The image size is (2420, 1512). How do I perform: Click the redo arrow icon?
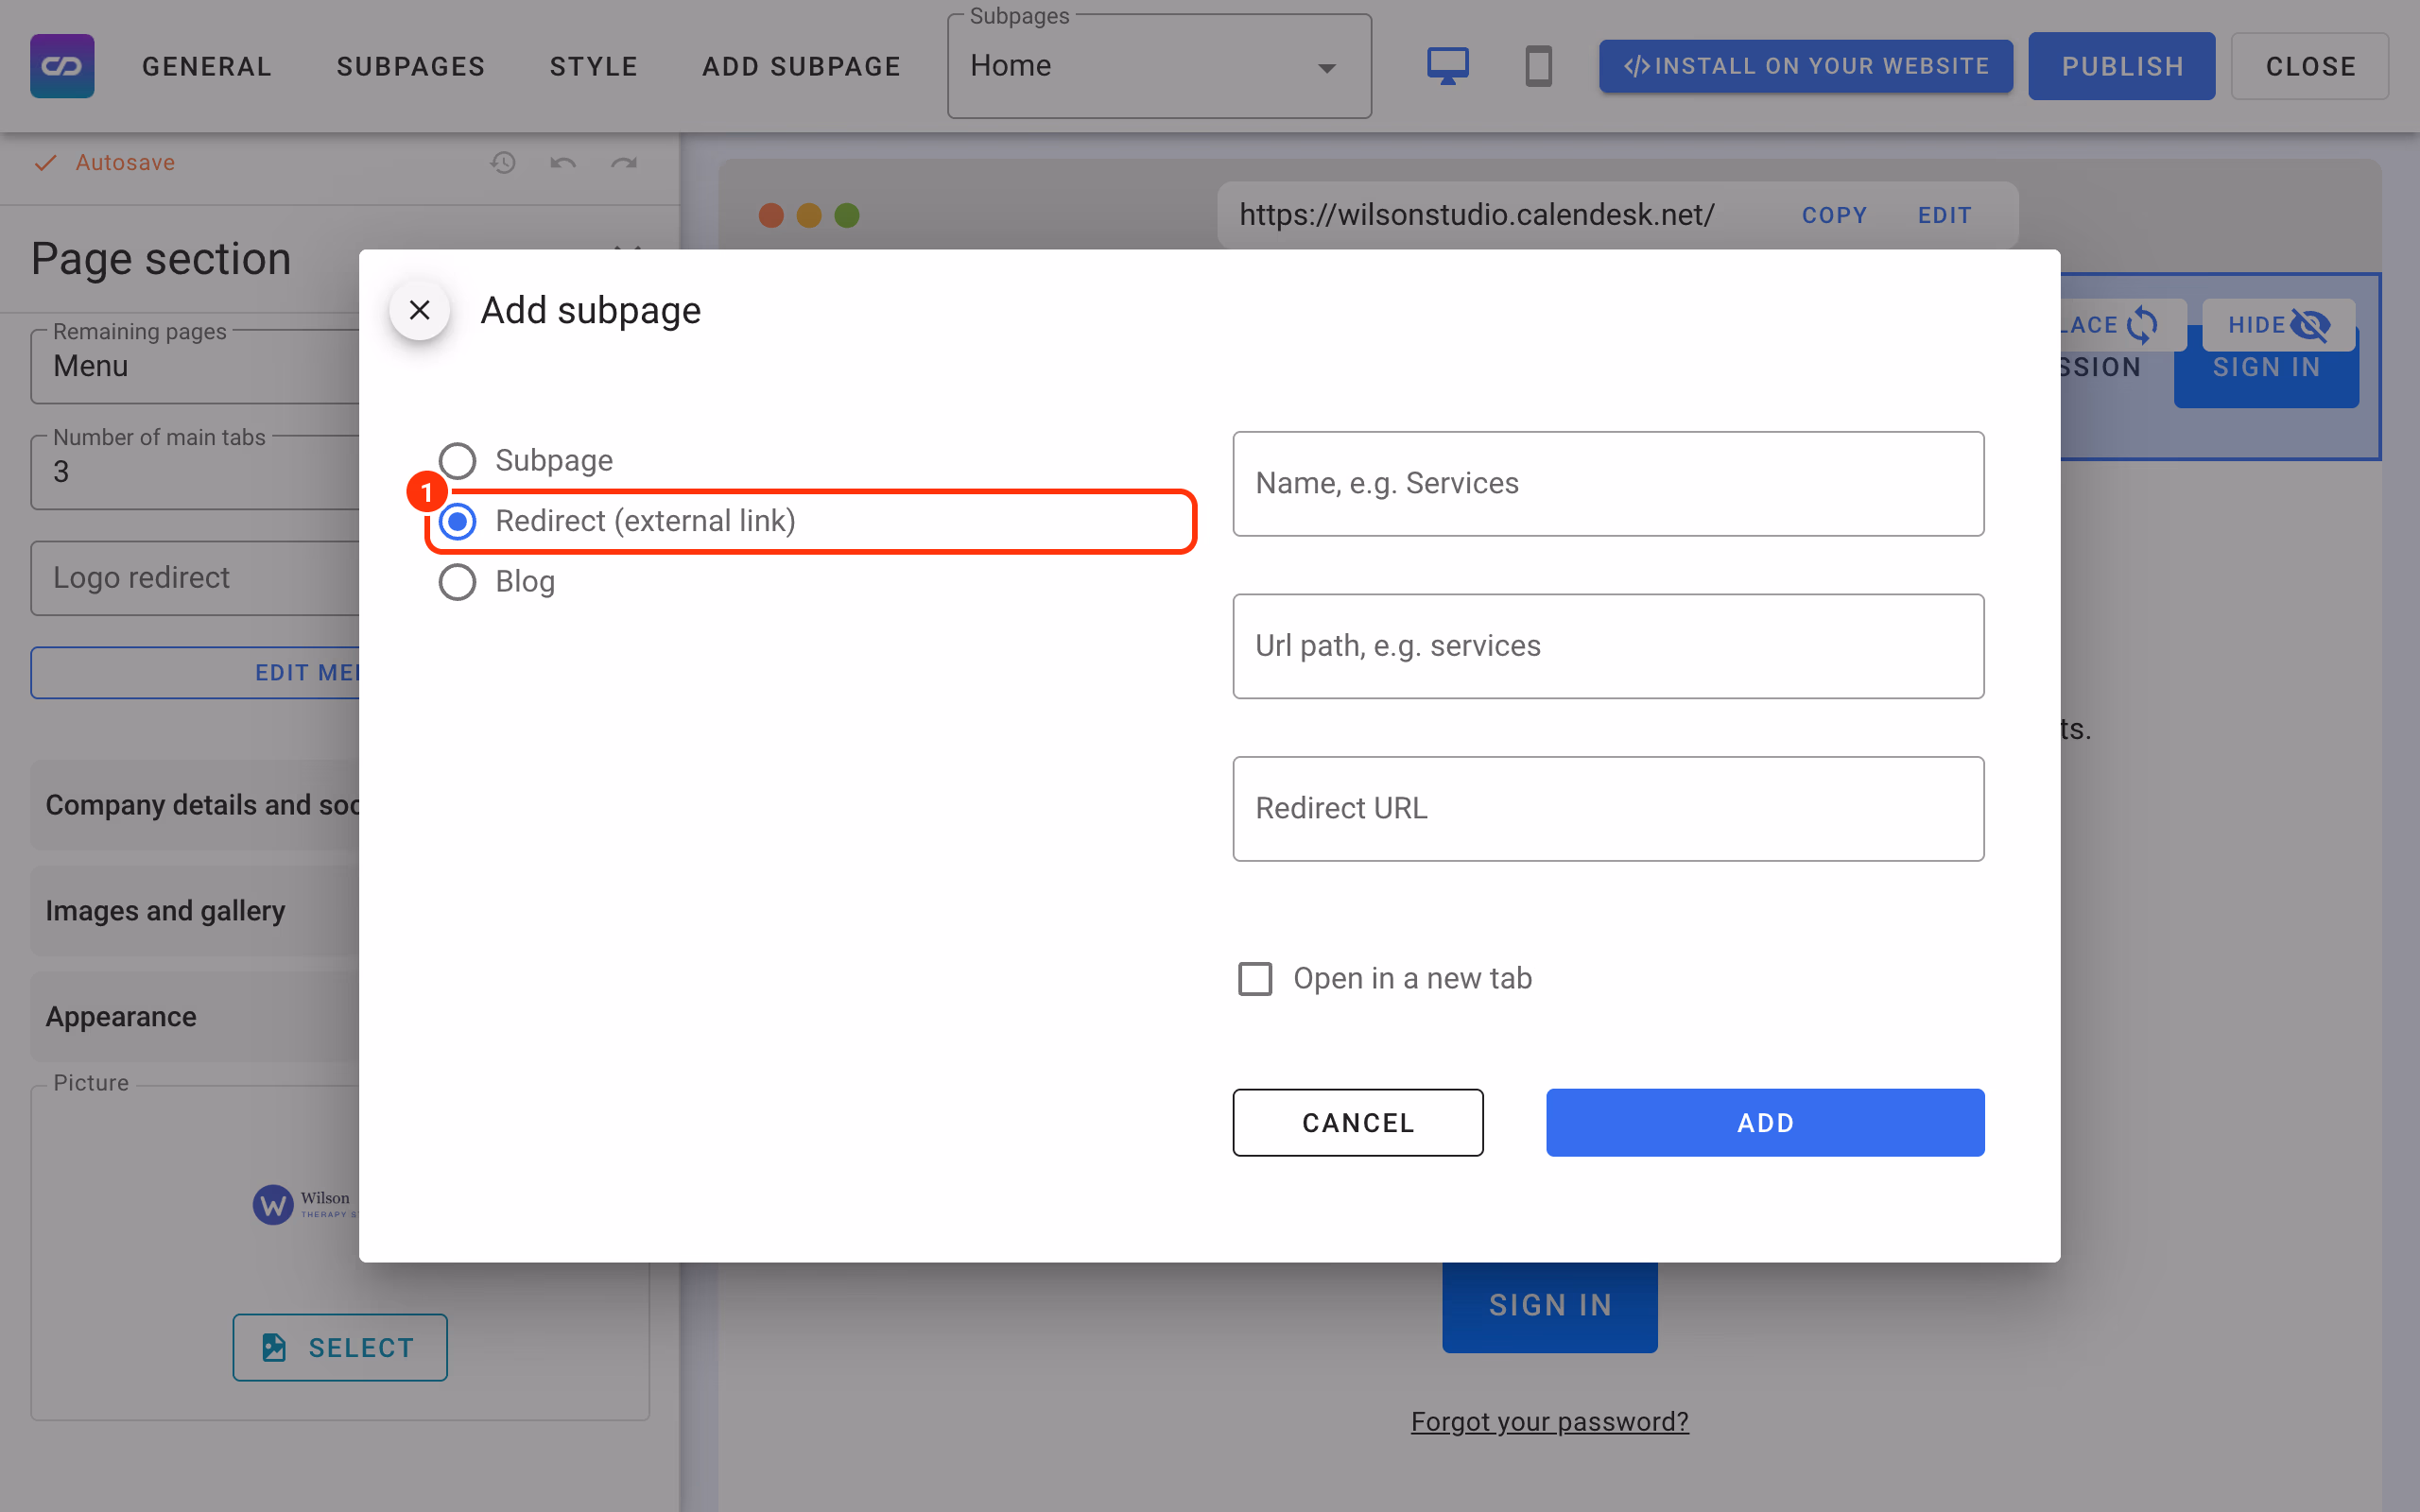pyautogui.click(x=624, y=162)
